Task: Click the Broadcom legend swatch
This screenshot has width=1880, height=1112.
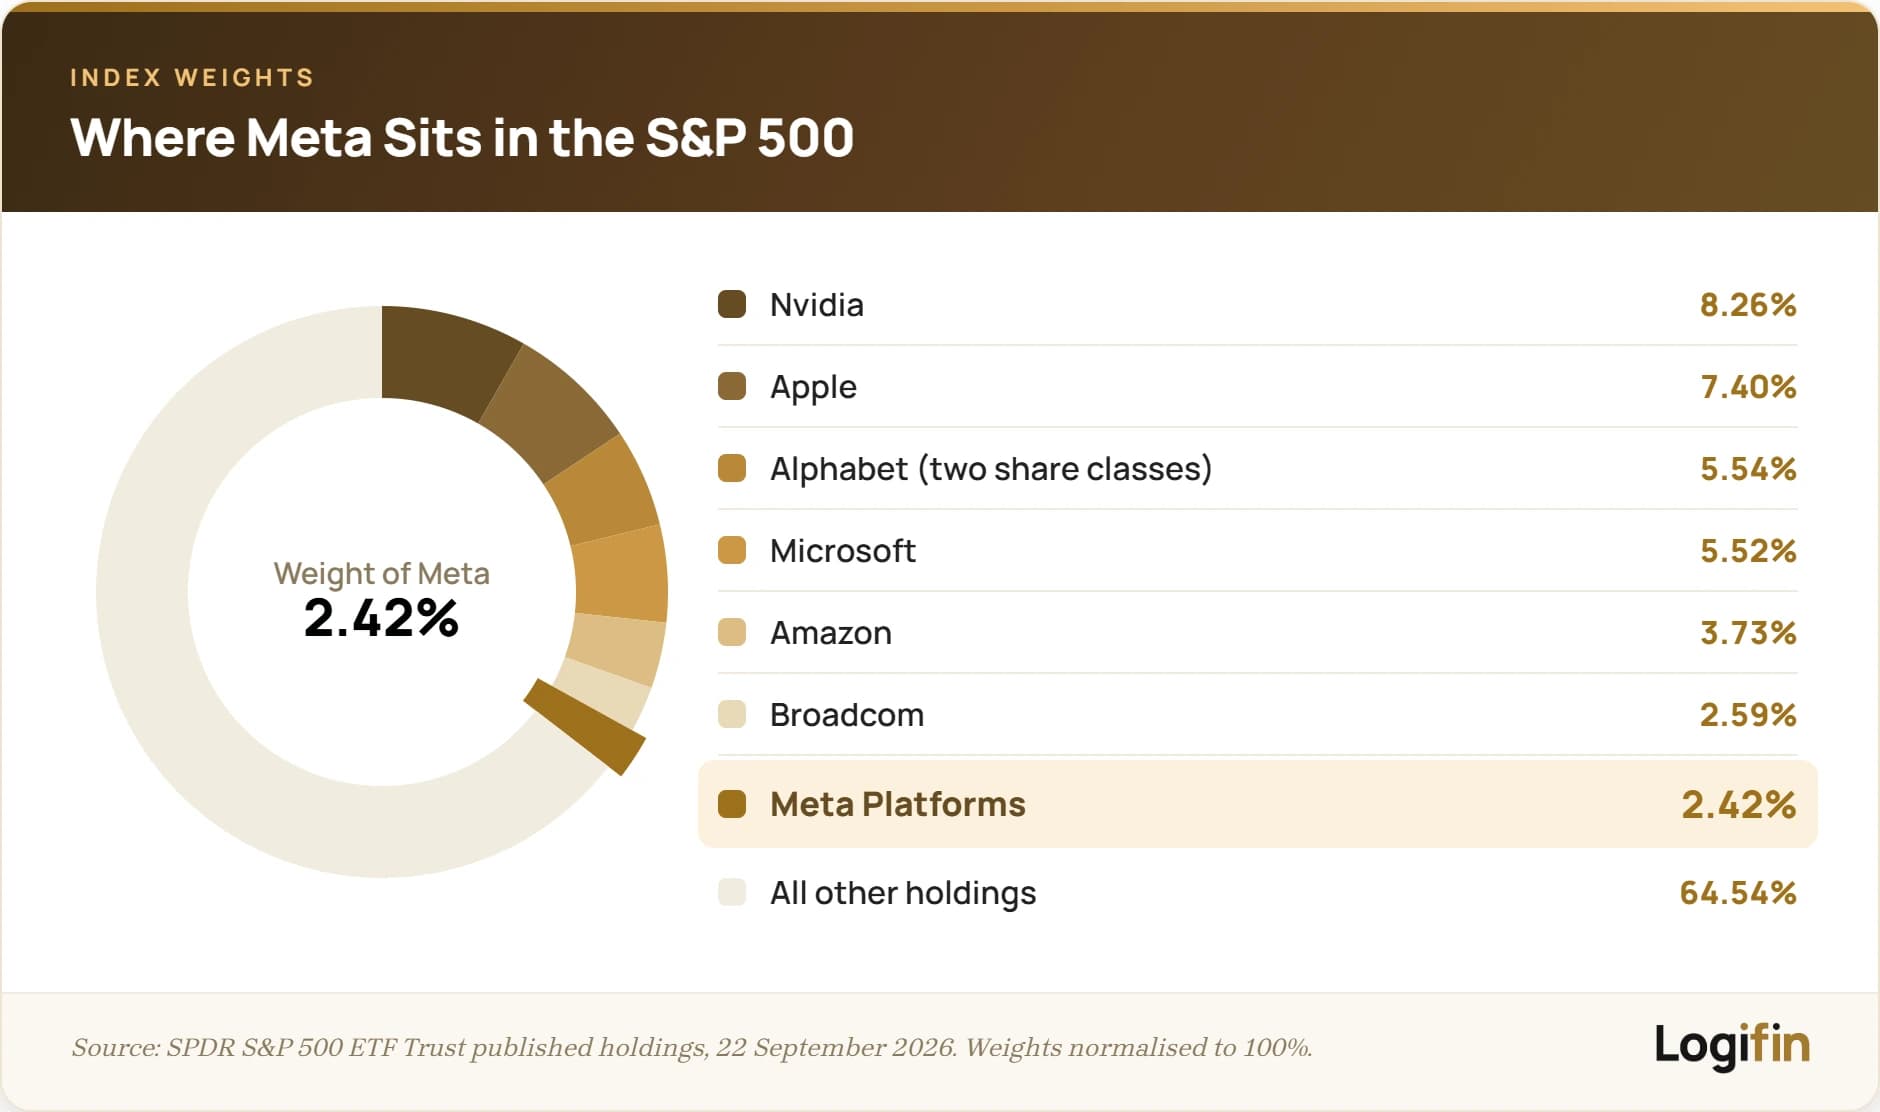Action: [x=732, y=714]
